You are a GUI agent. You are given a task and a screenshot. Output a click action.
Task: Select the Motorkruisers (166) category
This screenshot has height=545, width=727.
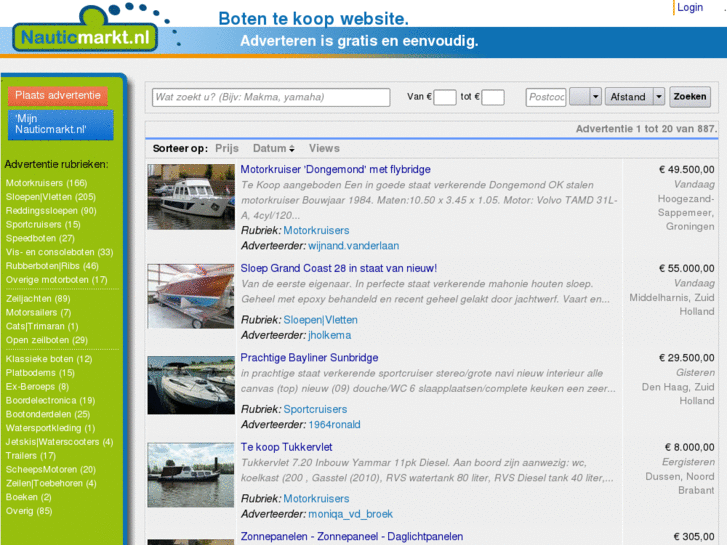tap(46, 183)
